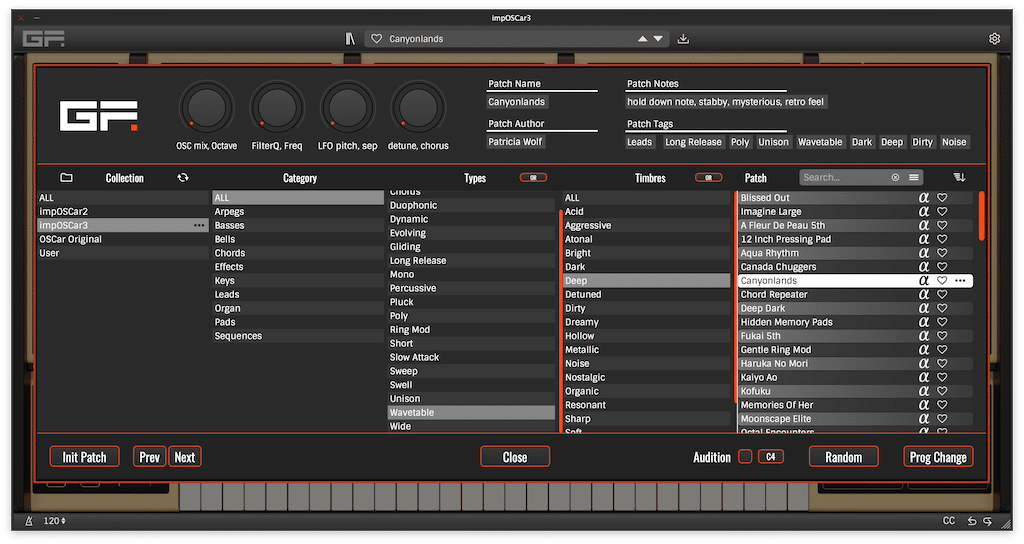
Task: Favorite the Deep Dark patch
Action: click(x=942, y=308)
